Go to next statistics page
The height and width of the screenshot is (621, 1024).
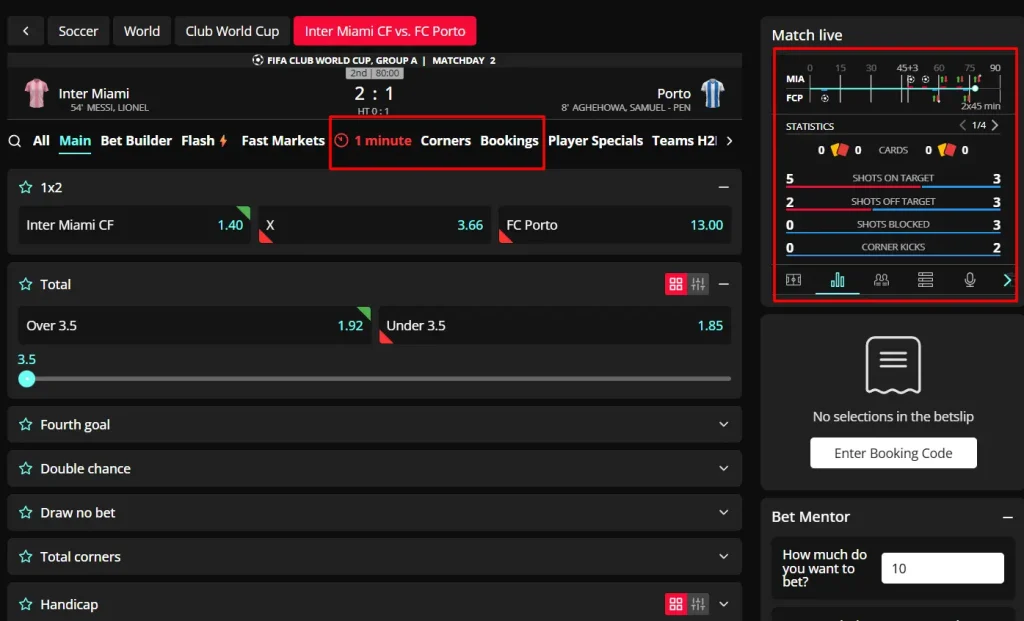point(995,125)
